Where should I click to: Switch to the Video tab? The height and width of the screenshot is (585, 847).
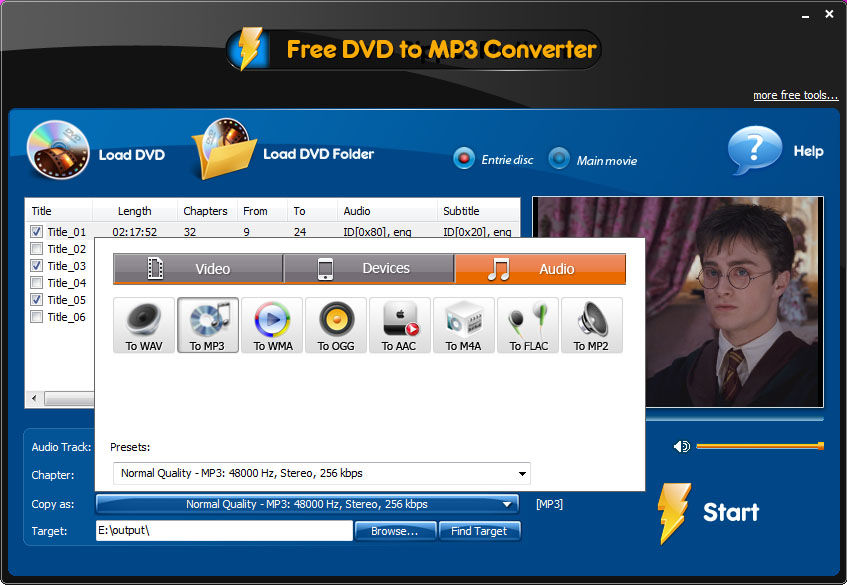pyautogui.click(x=198, y=268)
